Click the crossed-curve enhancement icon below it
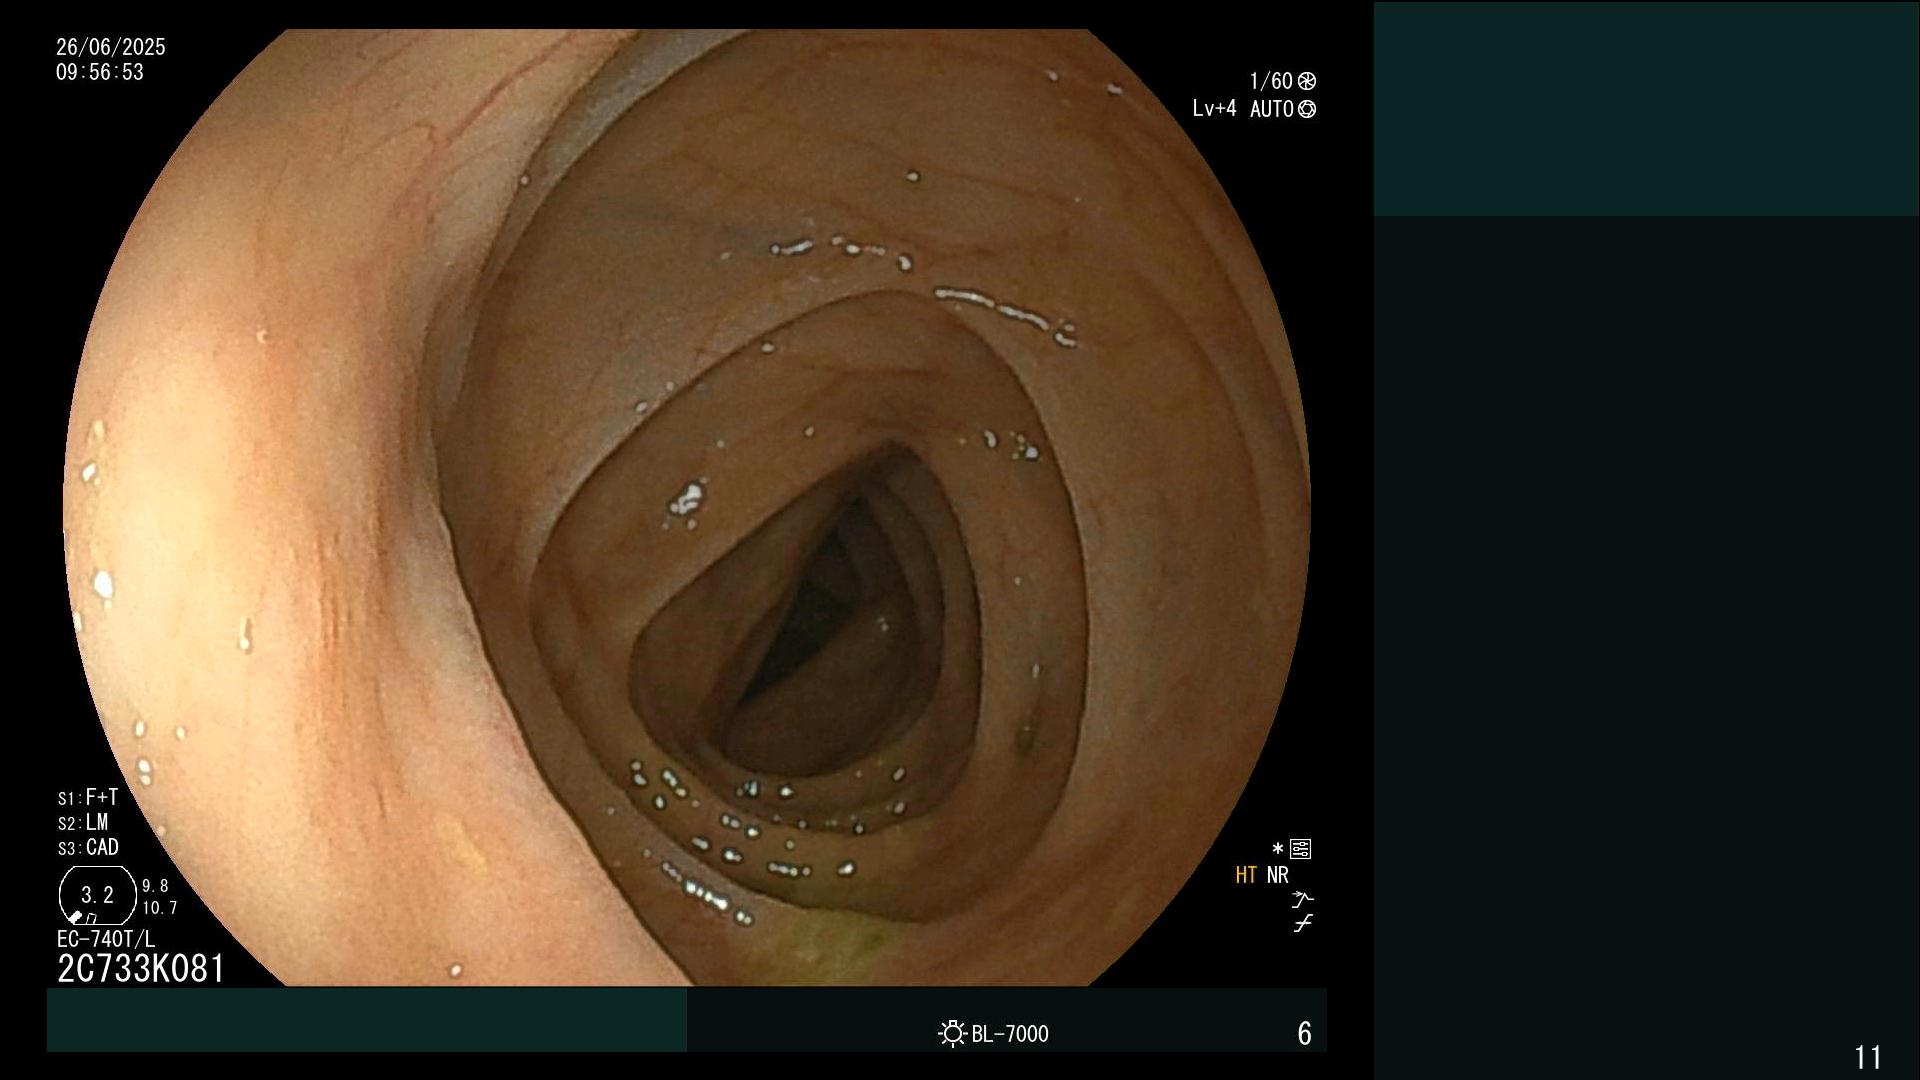Screen dimensions: 1920x1080 (1302, 924)
